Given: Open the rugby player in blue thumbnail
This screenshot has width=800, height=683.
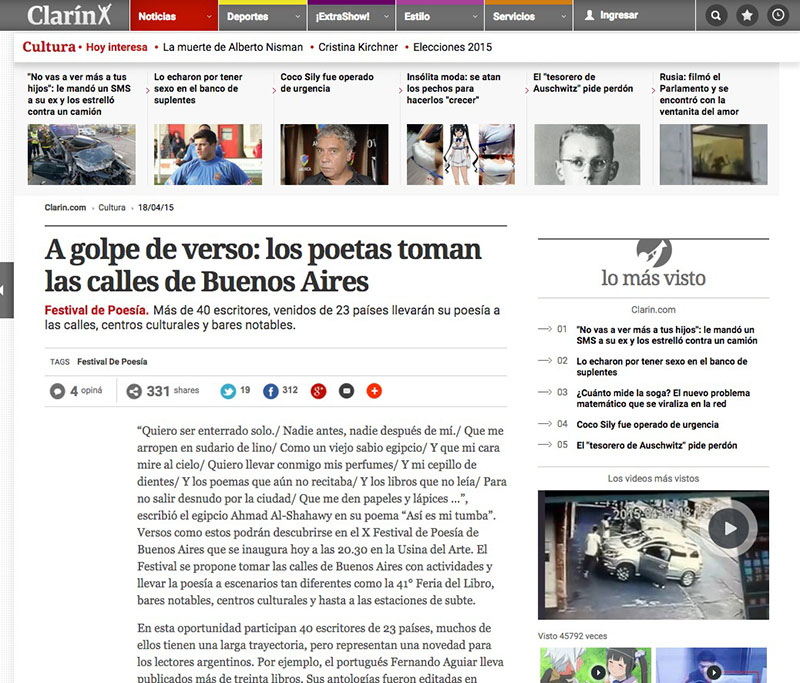Looking at the screenshot, I should coord(208,155).
